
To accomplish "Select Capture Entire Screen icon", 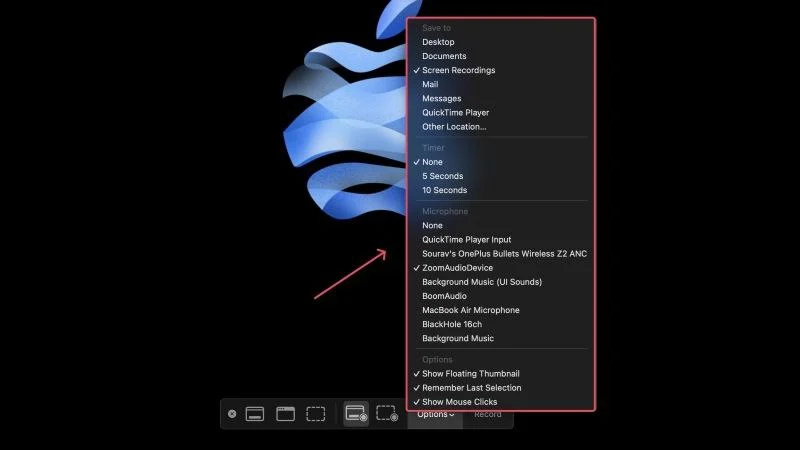I will click(255, 414).
